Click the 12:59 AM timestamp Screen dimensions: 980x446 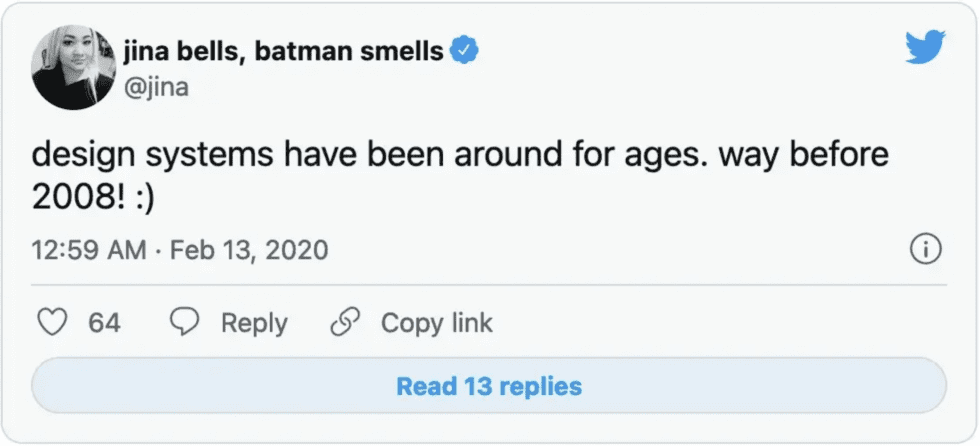pos(88,250)
